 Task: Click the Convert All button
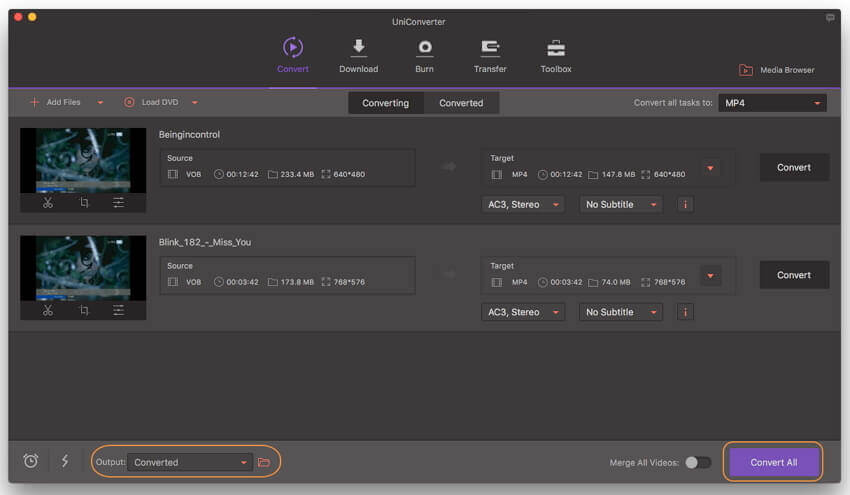click(x=774, y=462)
